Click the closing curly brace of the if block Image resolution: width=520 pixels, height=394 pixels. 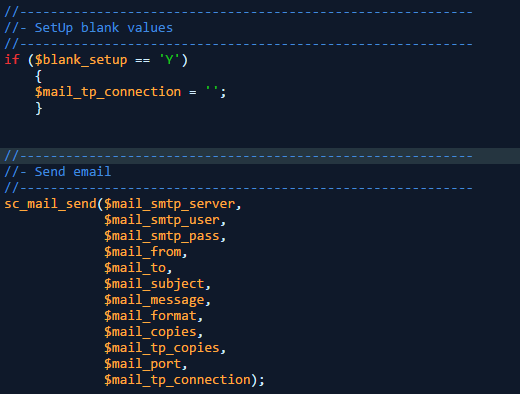[39, 108]
